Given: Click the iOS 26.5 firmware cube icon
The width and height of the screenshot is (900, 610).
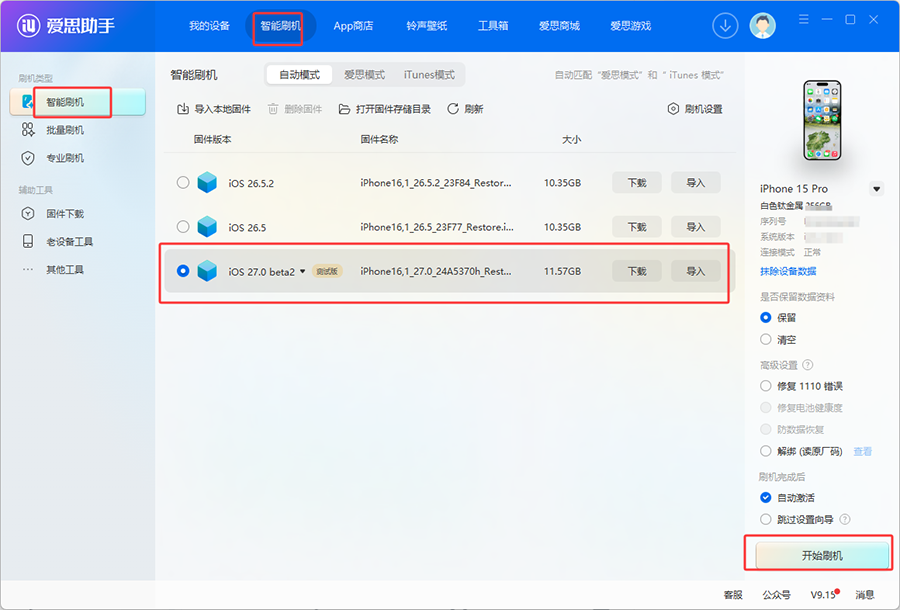Looking at the screenshot, I should [207, 227].
